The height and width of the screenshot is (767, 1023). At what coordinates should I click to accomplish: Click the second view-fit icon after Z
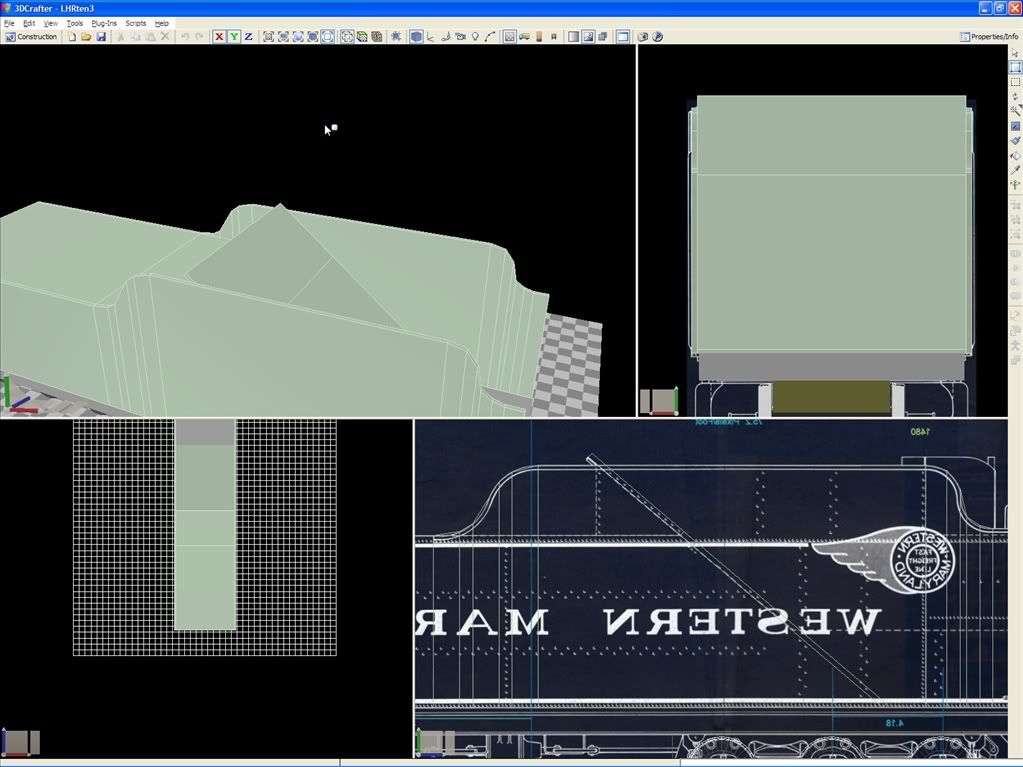283,37
